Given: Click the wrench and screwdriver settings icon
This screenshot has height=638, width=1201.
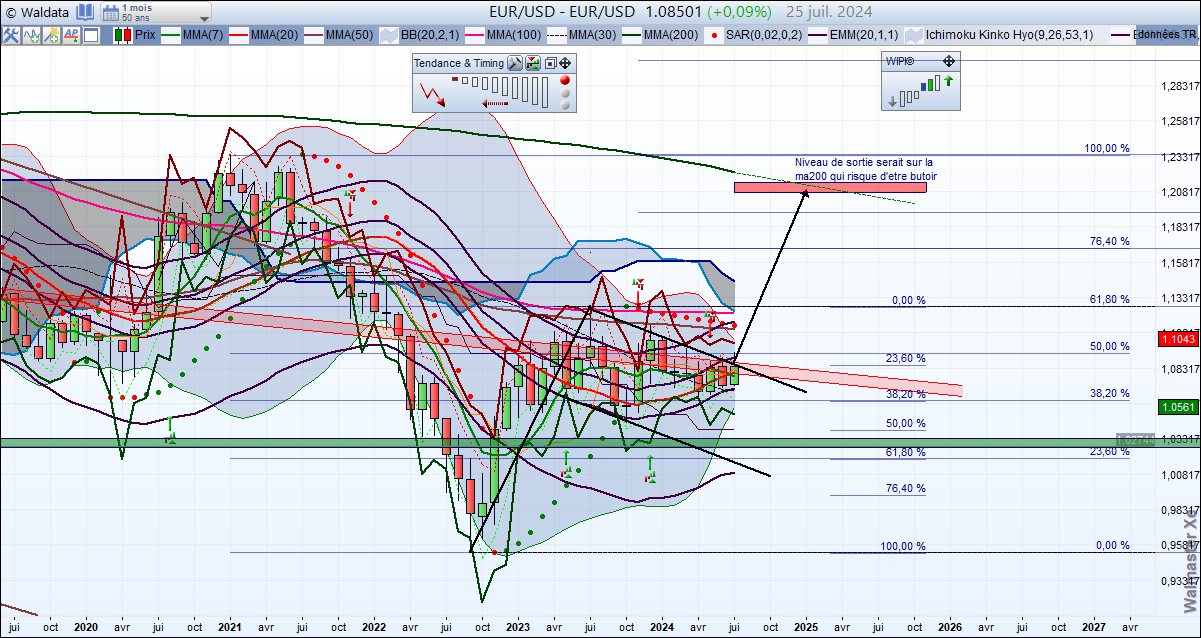Looking at the screenshot, I should (12, 35).
